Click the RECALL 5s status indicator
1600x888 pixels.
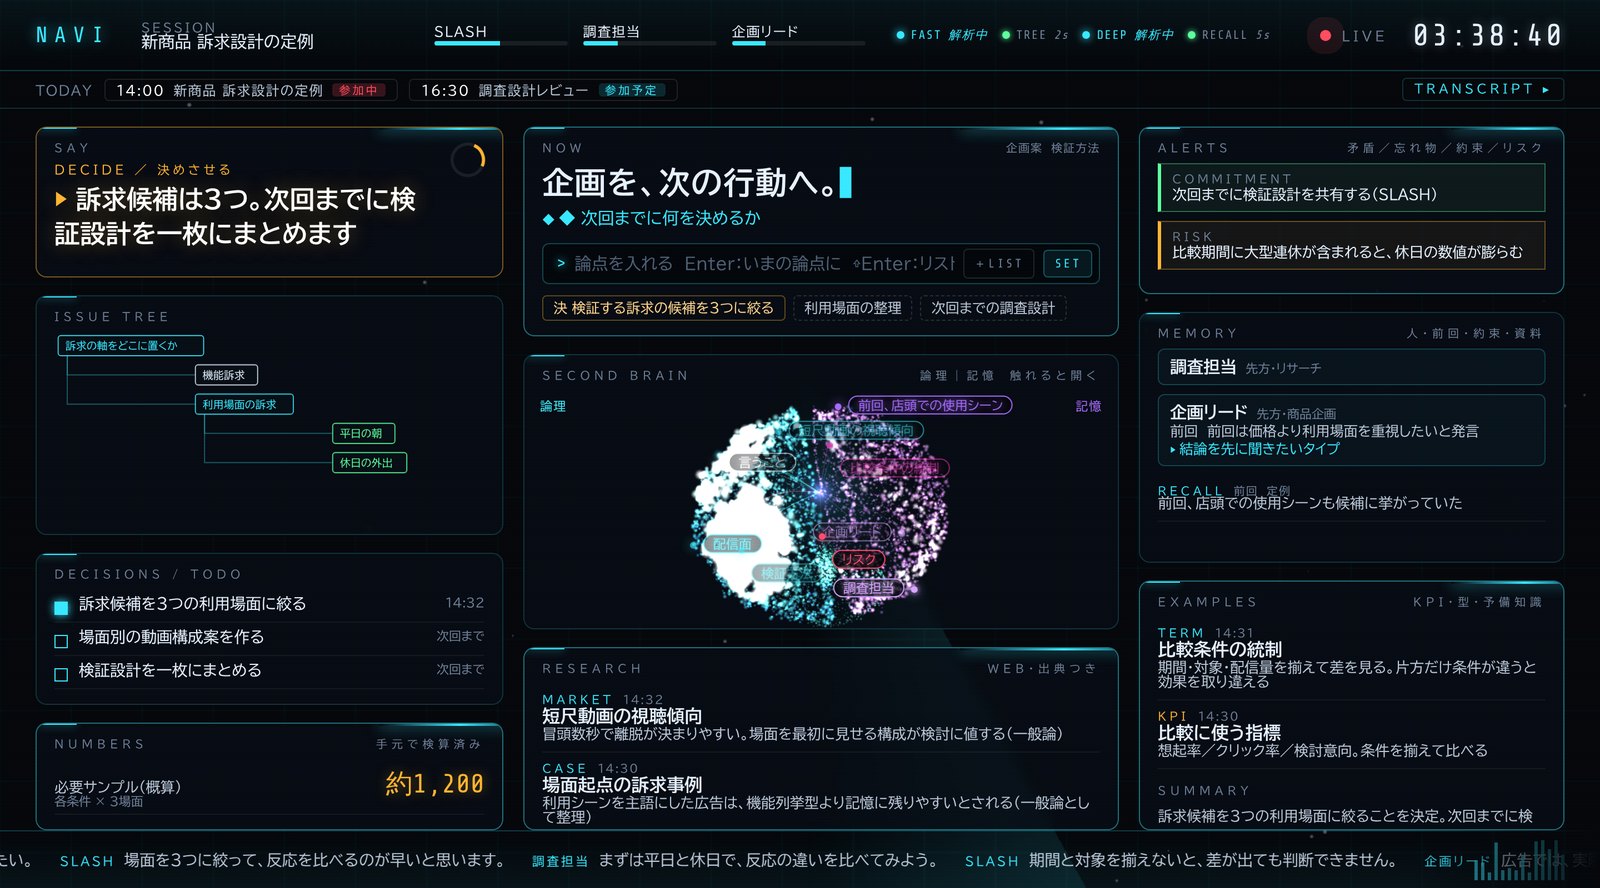pos(1228,35)
